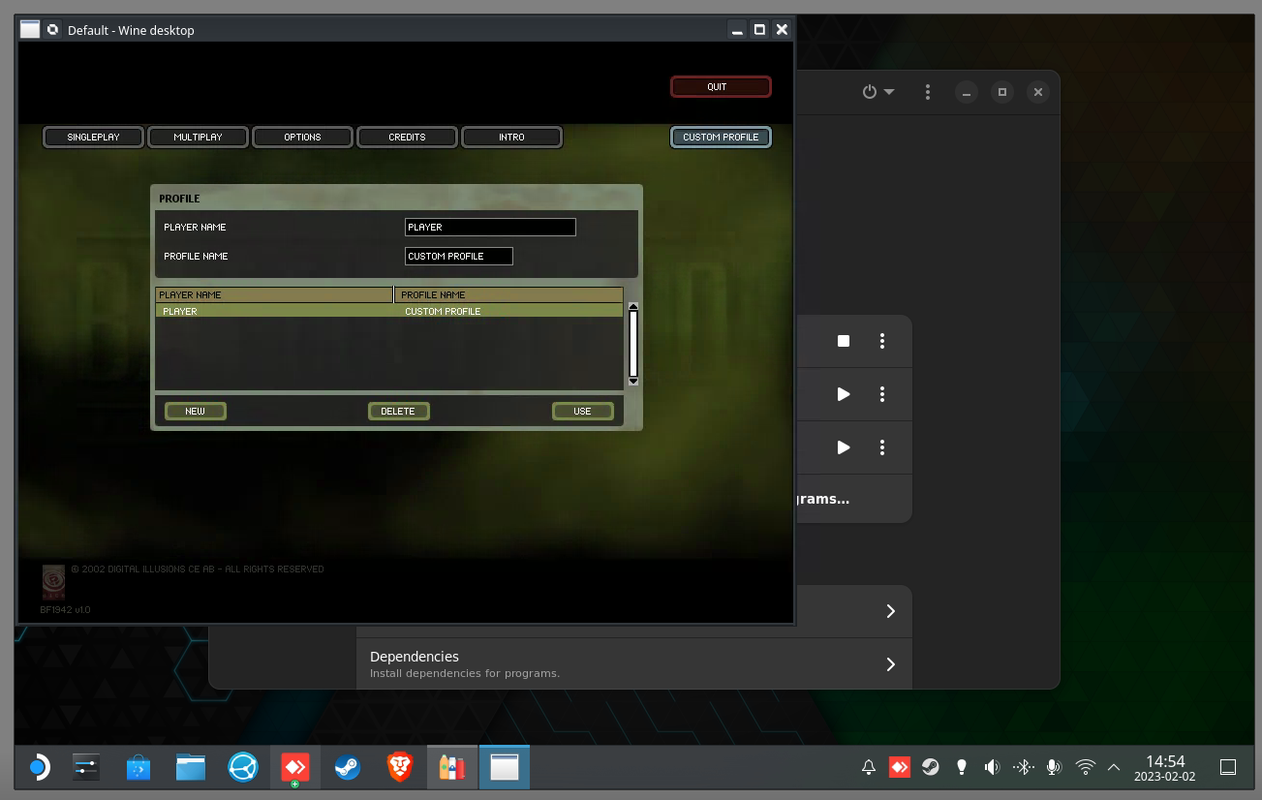Image resolution: width=1262 pixels, height=800 pixels.
Task: Open the Dependencies row chevron
Action: pos(890,664)
